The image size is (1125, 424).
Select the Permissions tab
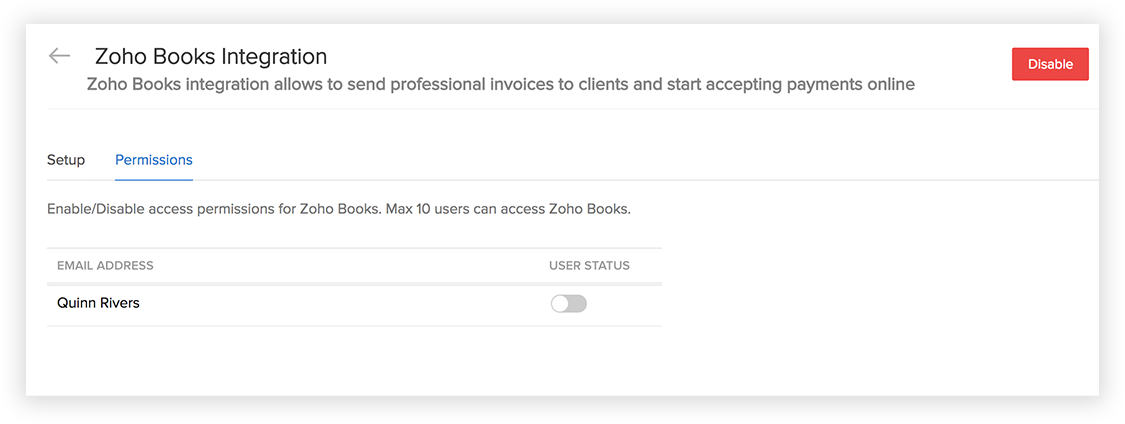[x=154, y=160]
